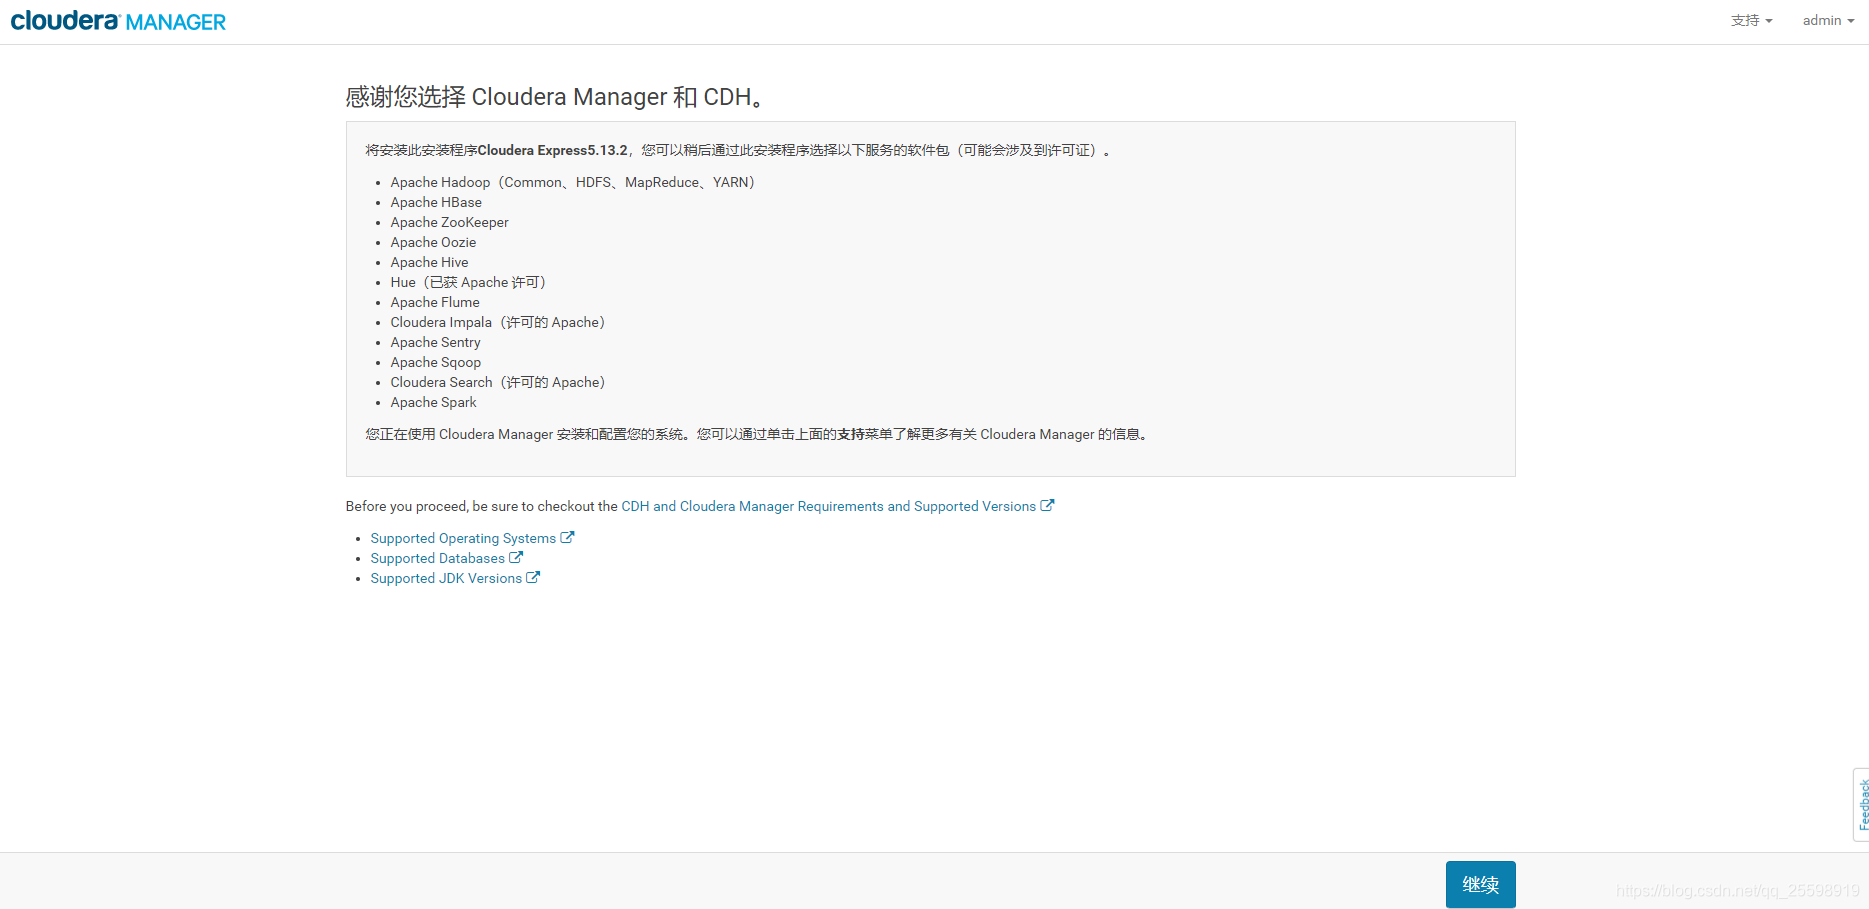Screen dimensions: 1869x909
Task: Click external-link icon beside Supported JDK Versions
Action: [533, 577]
